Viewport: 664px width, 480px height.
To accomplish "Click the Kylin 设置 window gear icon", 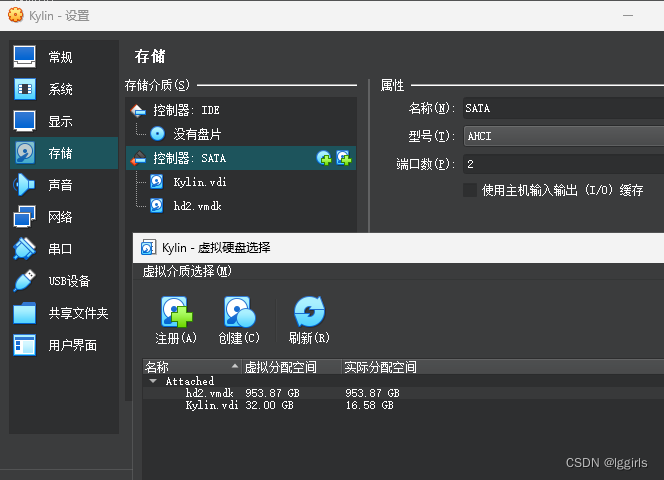I will point(16,15).
